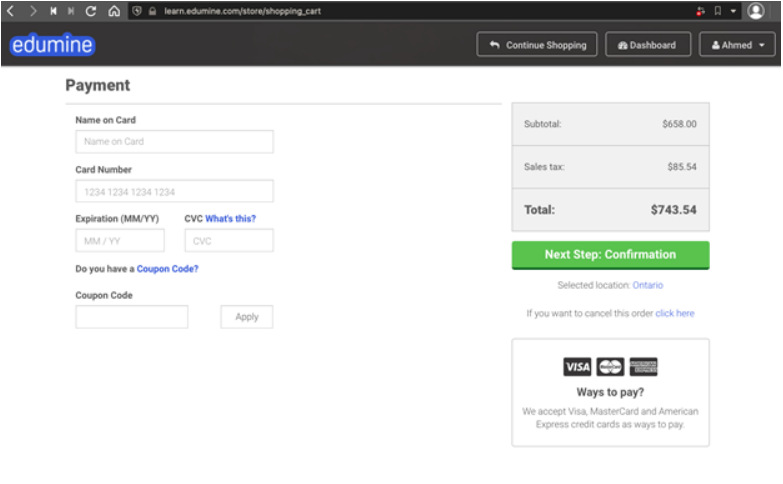Screen dimensions: 783x484
Task: Open the Dashboard button
Action: pos(648,45)
